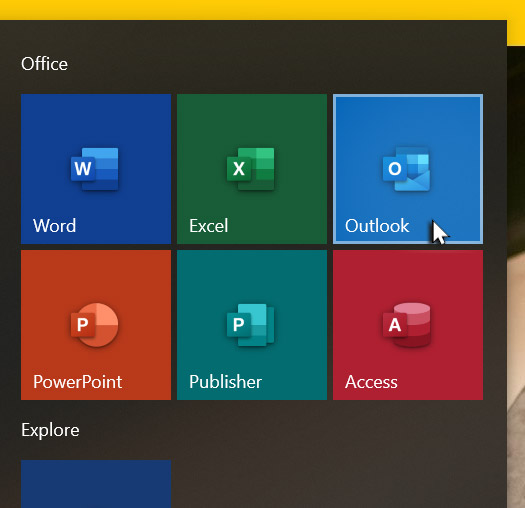Open the Outlook tile

[408, 169]
